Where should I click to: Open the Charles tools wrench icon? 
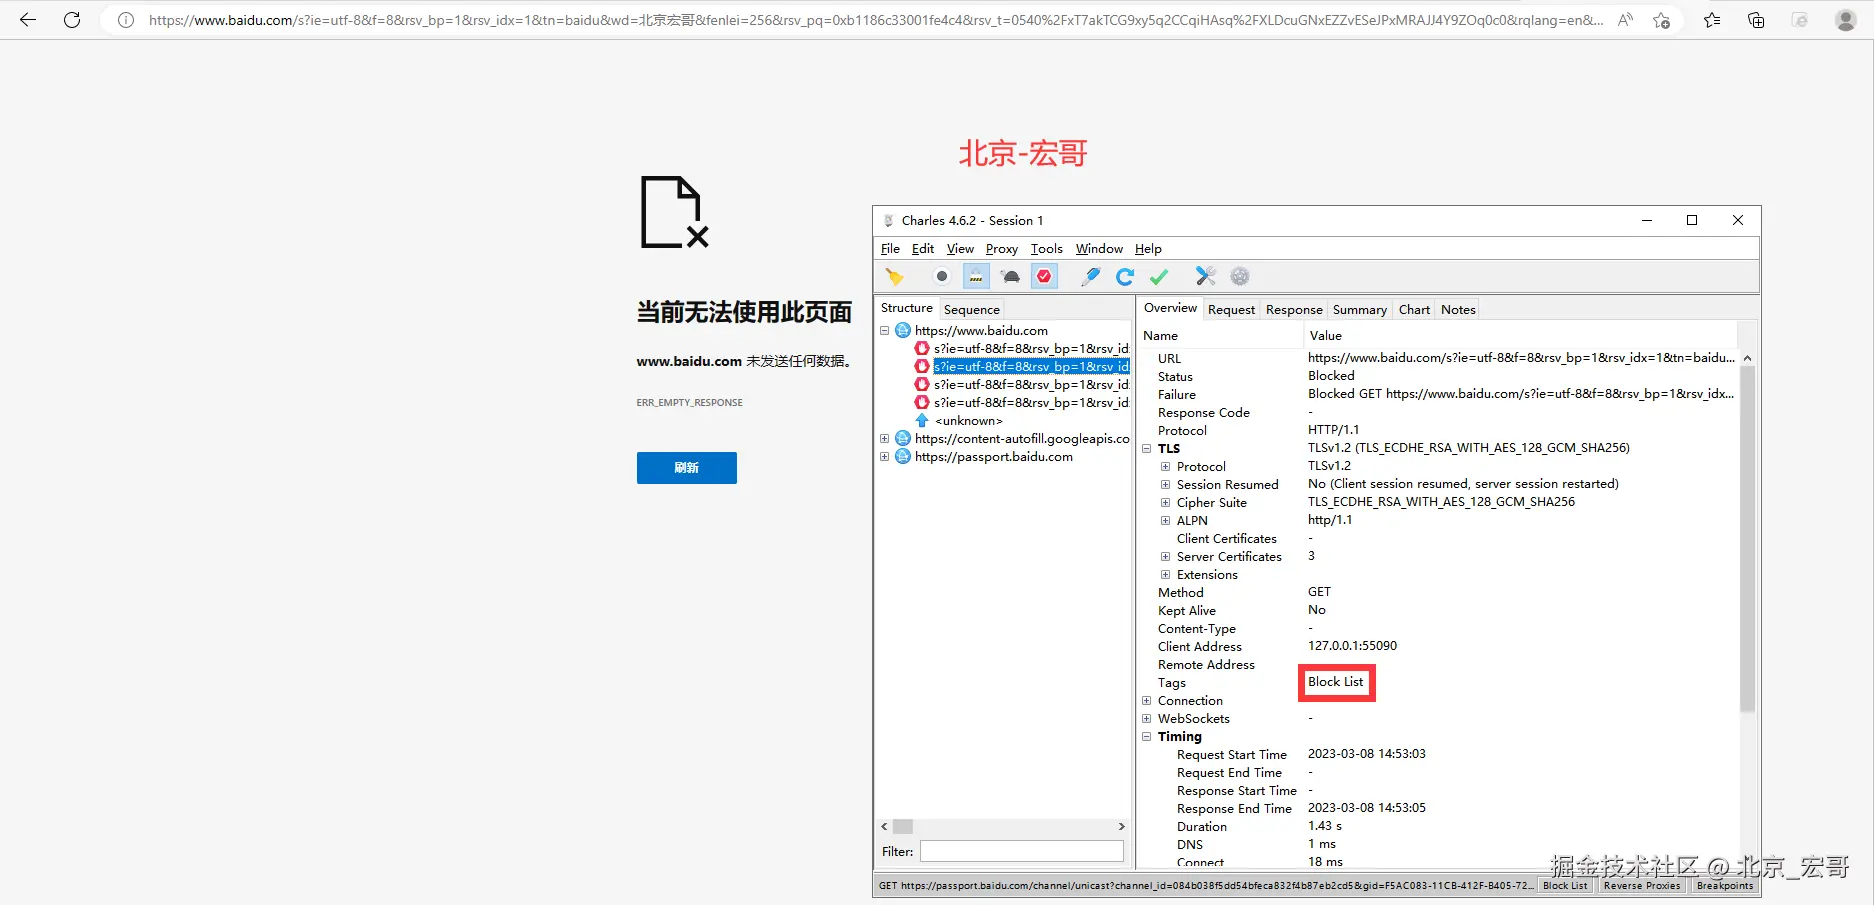pos(1206,277)
